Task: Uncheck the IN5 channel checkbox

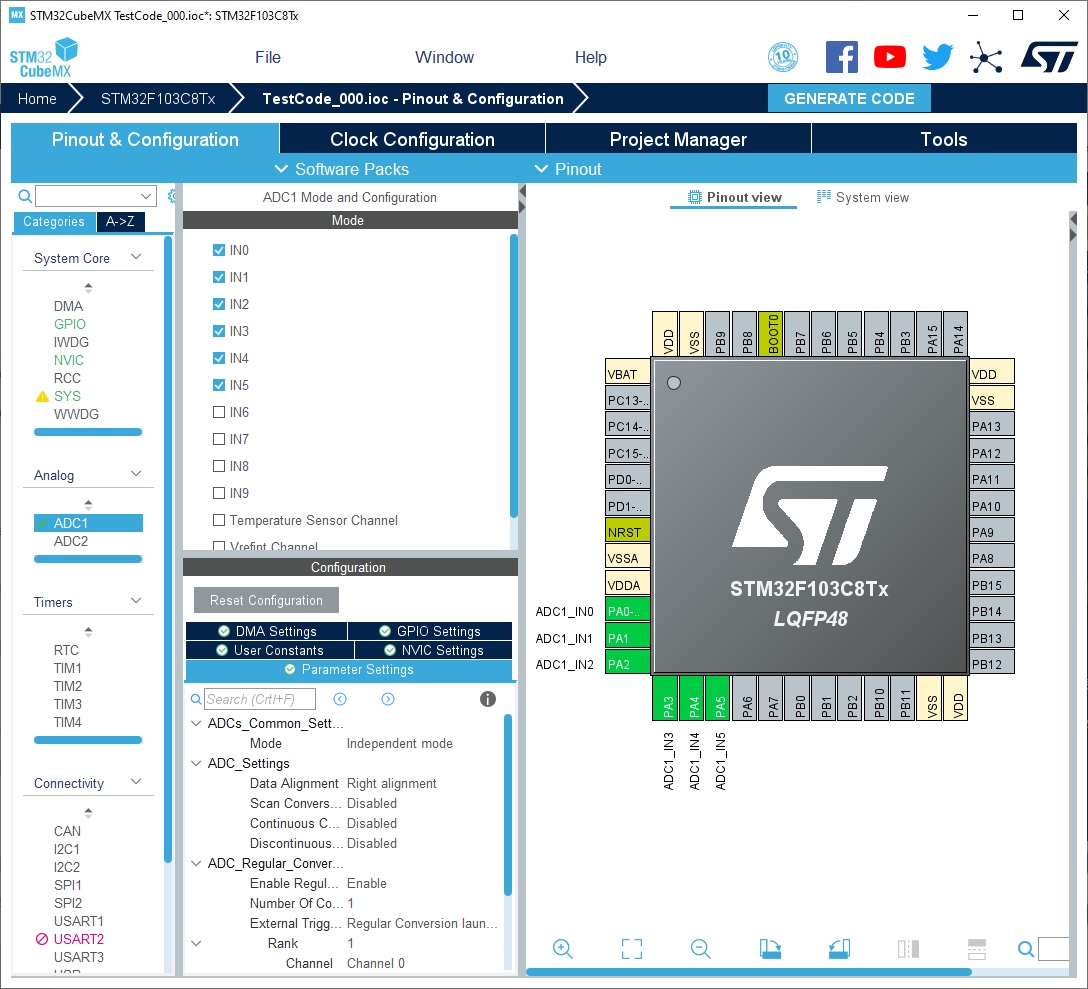Action: point(219,385)
